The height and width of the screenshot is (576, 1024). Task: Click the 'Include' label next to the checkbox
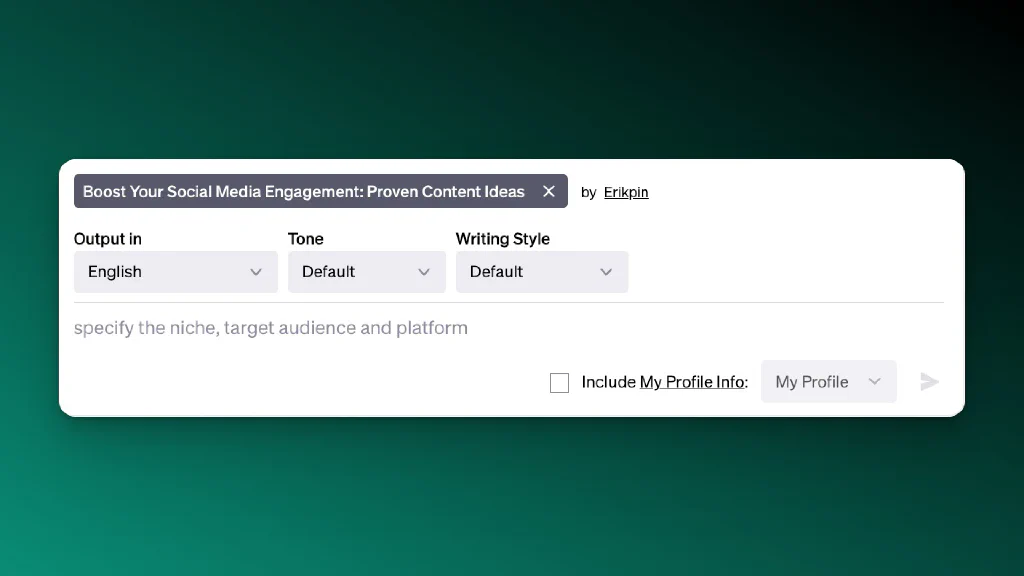pos(609,382)
